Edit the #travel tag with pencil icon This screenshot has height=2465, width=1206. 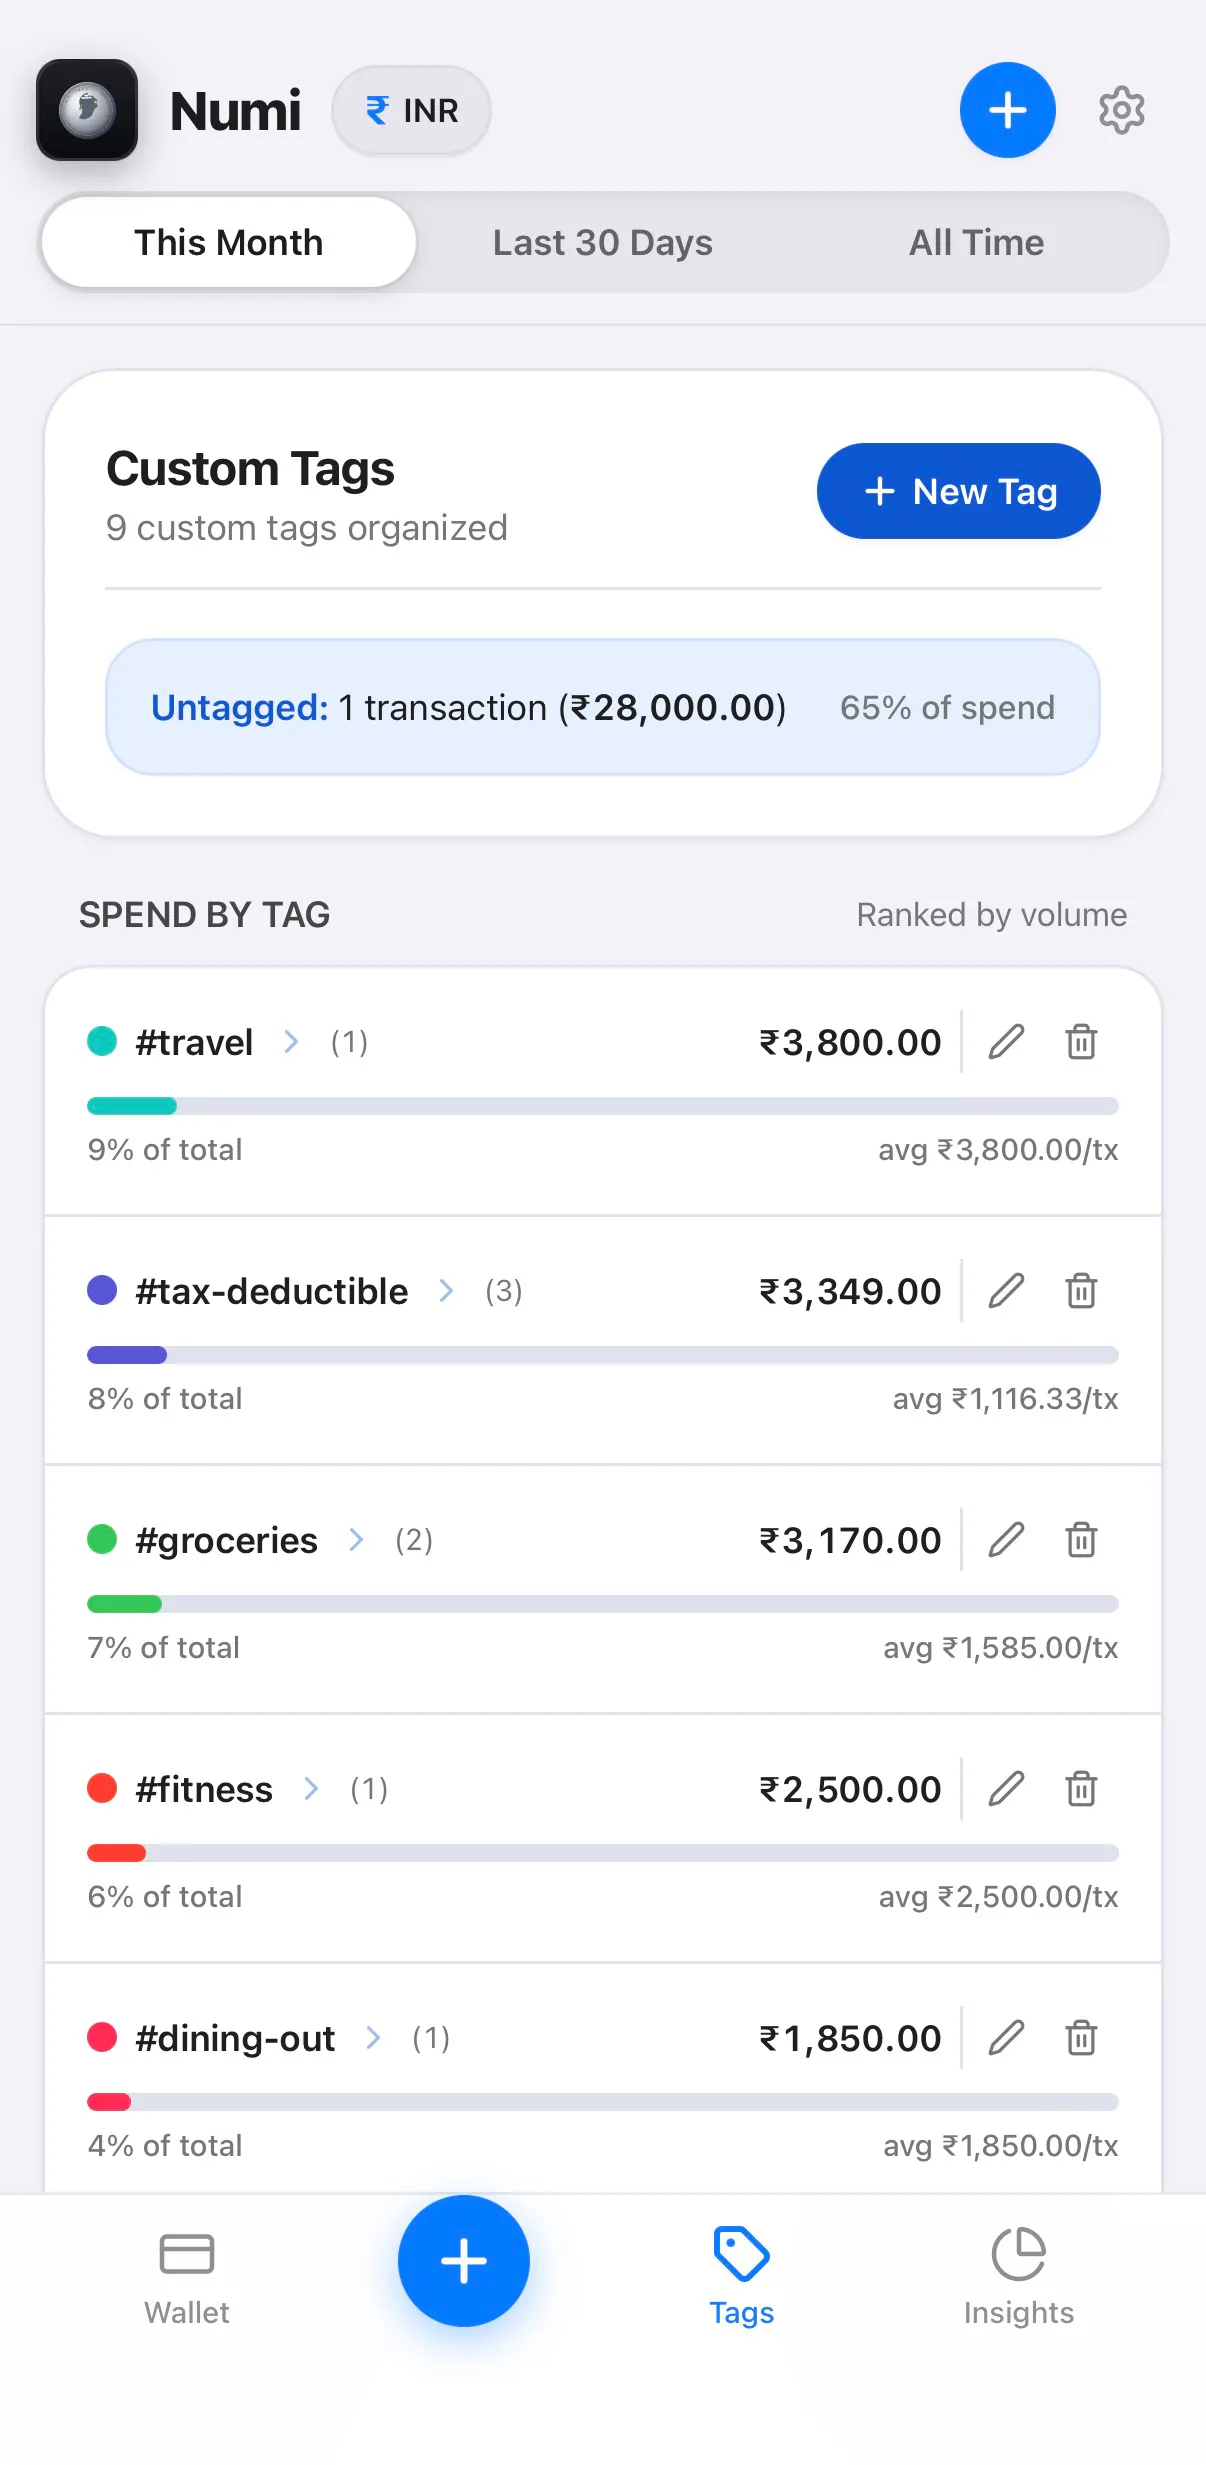coord(1006,1042)
